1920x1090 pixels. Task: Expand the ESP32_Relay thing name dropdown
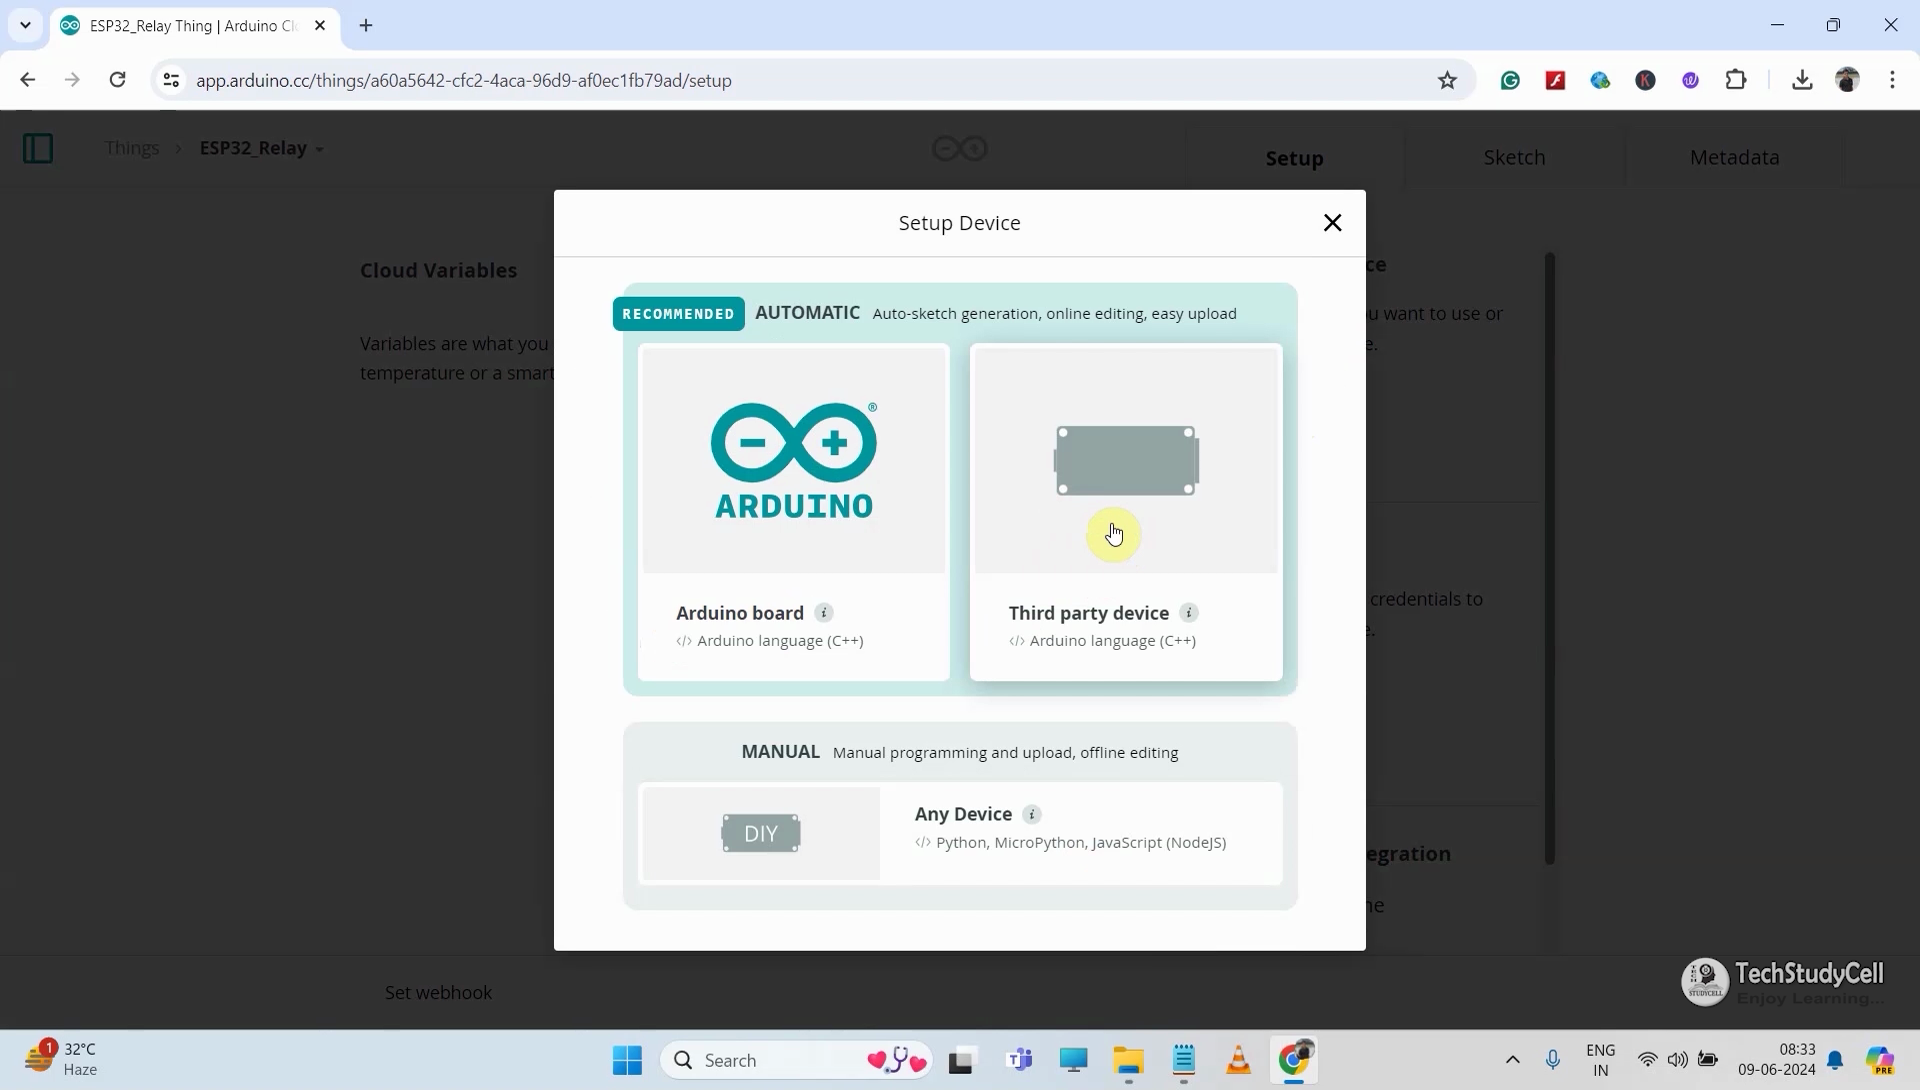pos(321,147)
